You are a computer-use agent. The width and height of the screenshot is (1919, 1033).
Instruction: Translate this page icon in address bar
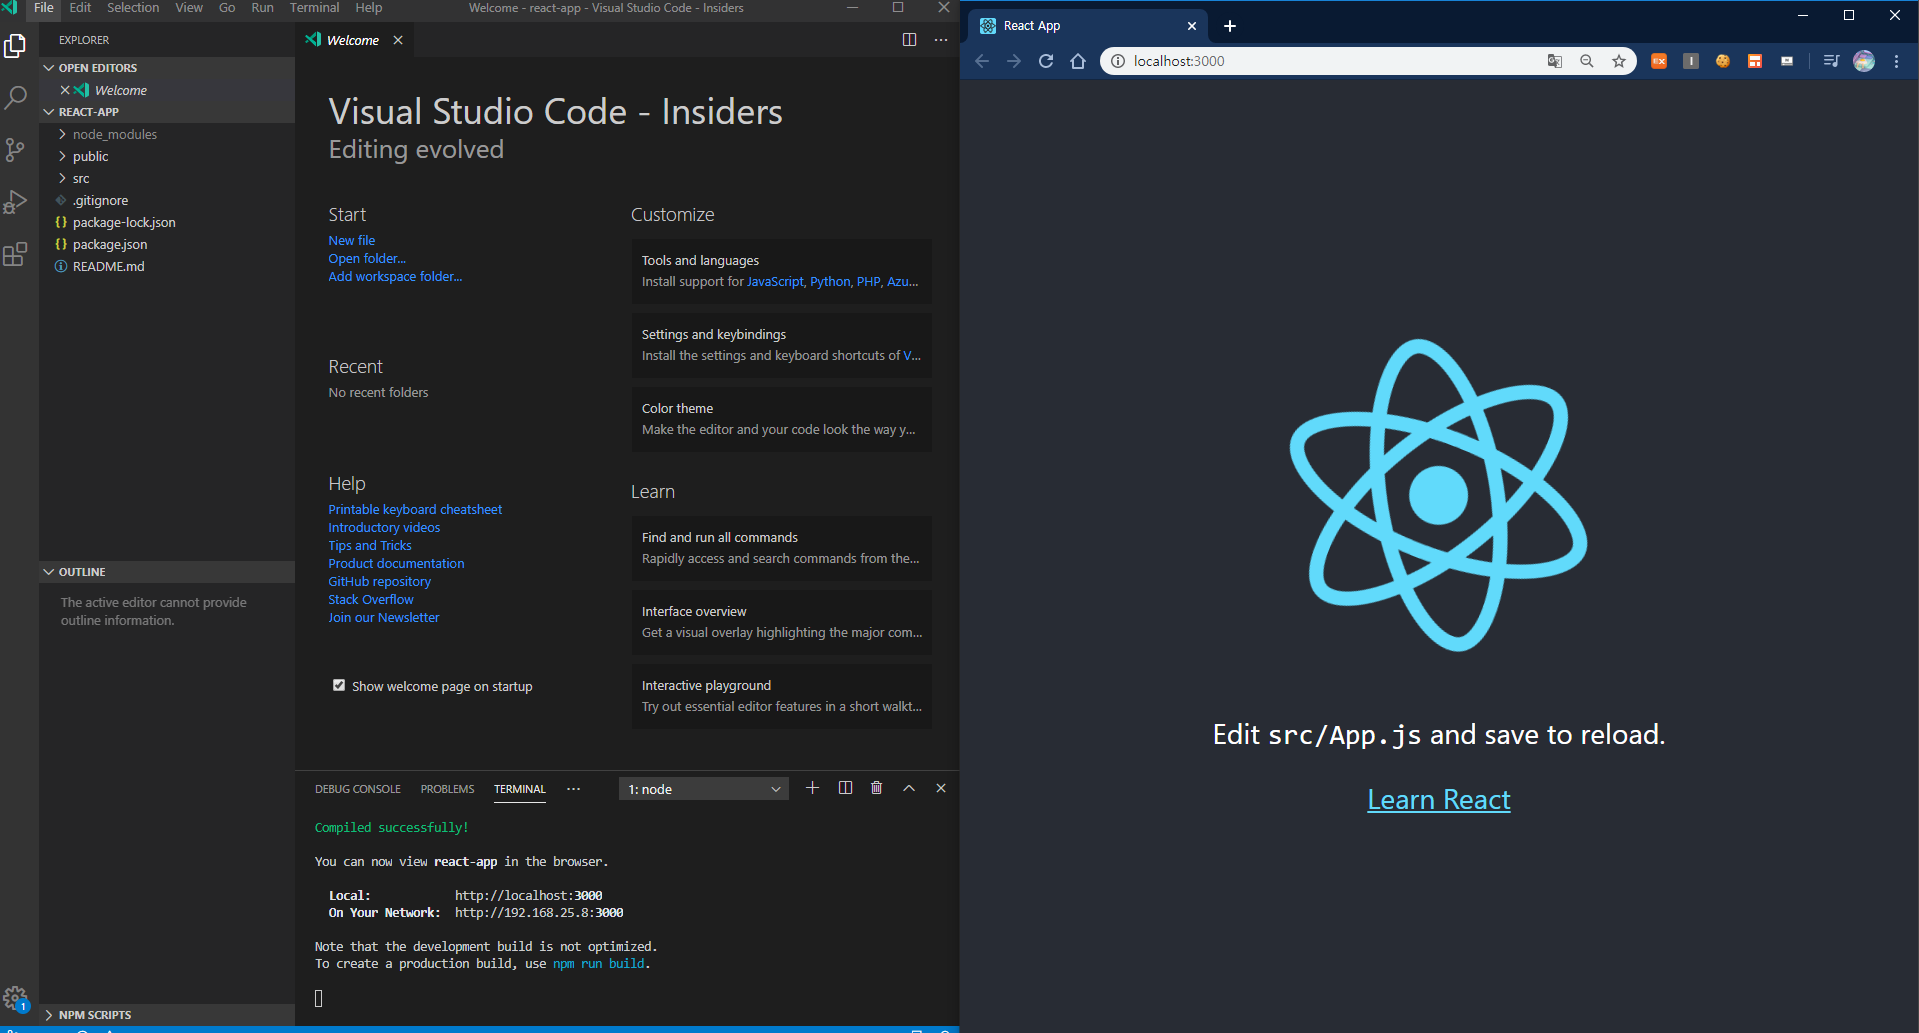(1555, 61)
